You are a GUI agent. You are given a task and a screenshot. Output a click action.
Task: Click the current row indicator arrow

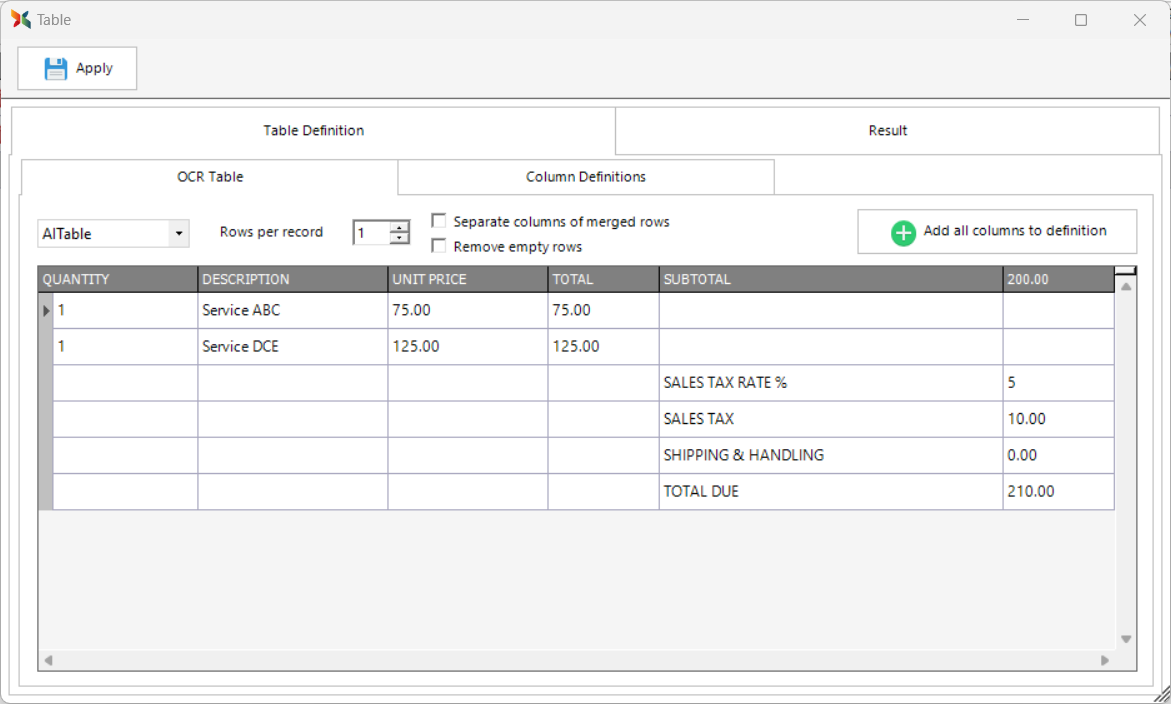46,311
